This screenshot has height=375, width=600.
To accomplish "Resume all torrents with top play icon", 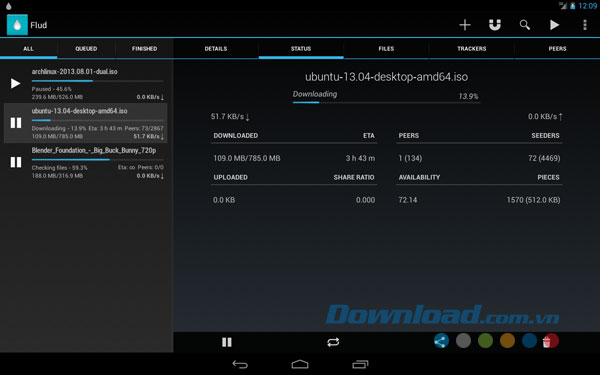I will point(554,25).
